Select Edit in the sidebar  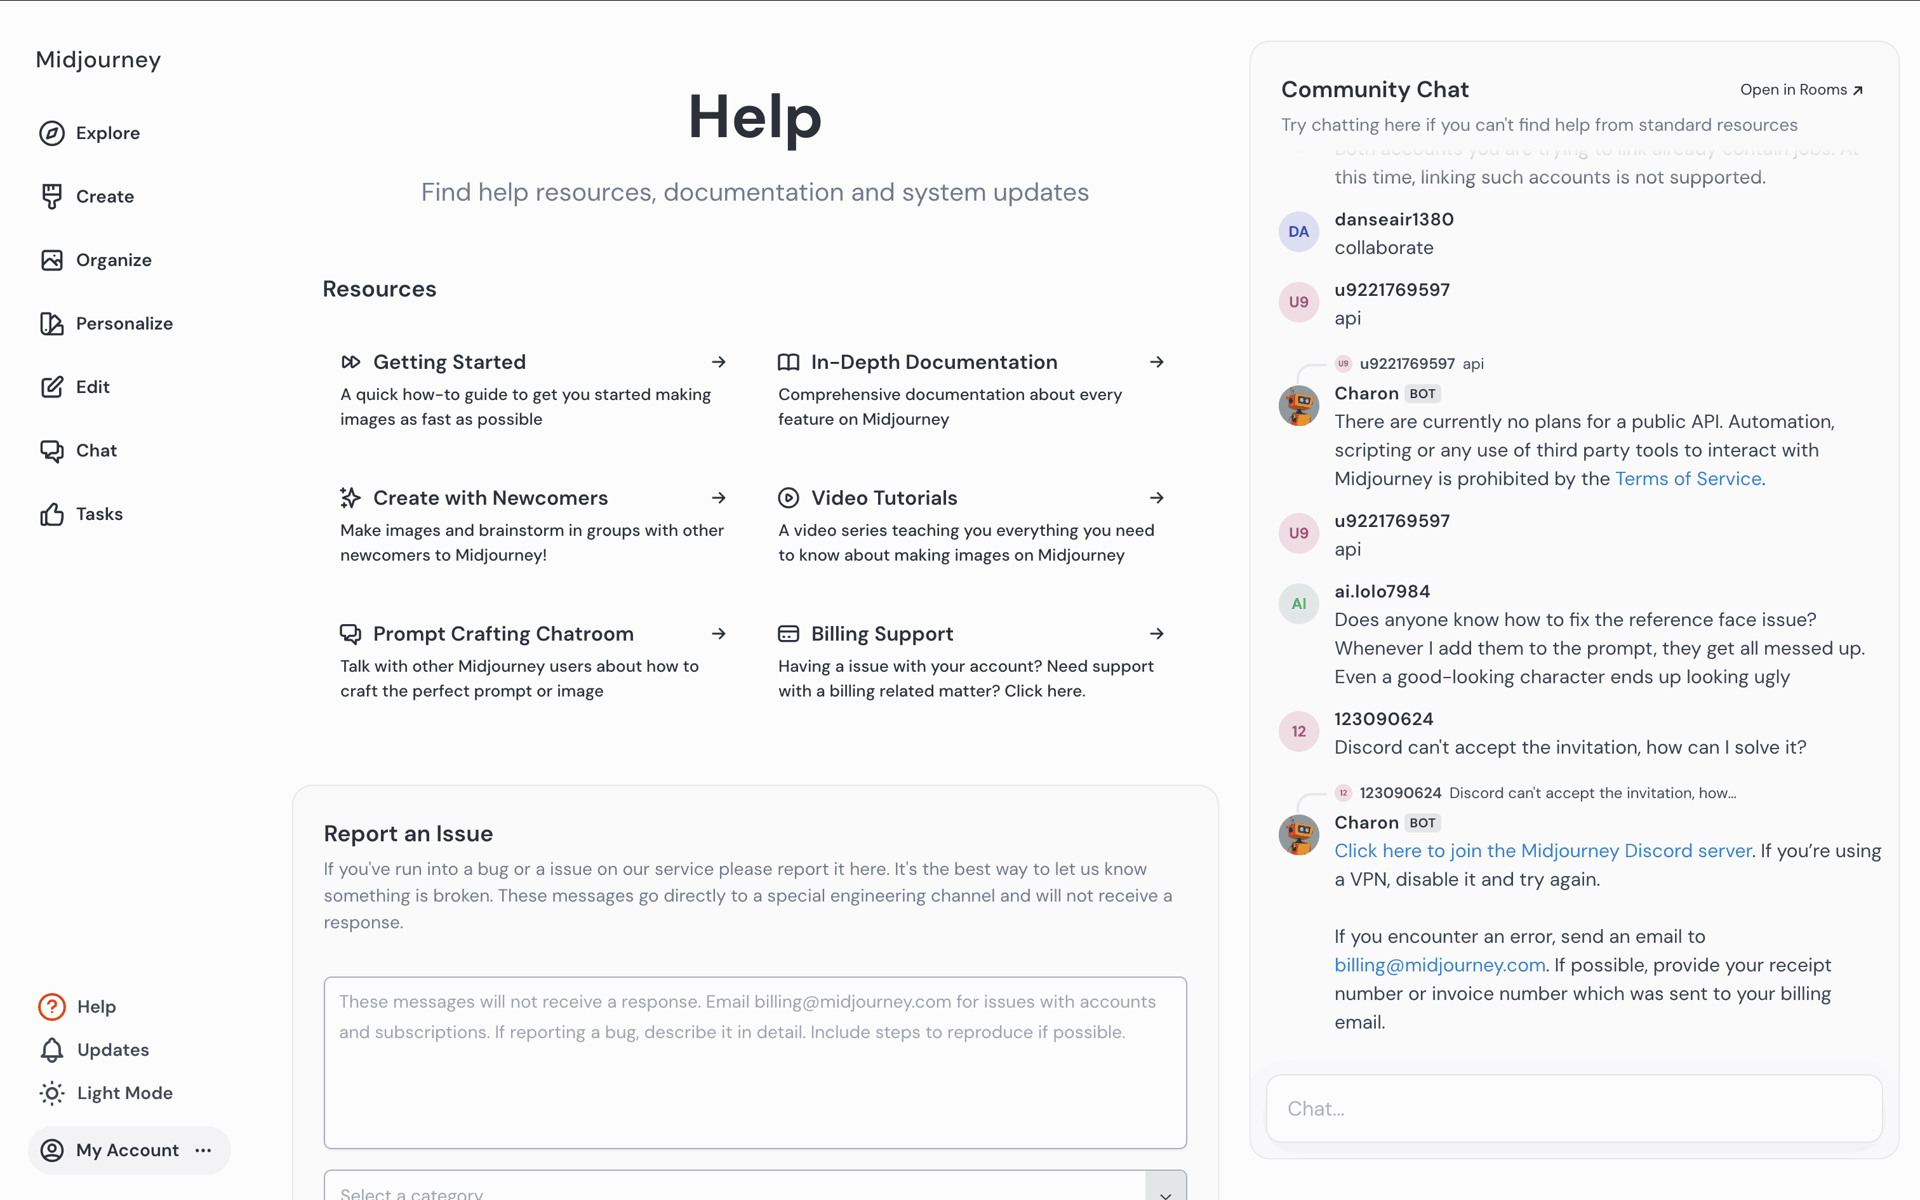pyautogui.click(x=93, y=387)
